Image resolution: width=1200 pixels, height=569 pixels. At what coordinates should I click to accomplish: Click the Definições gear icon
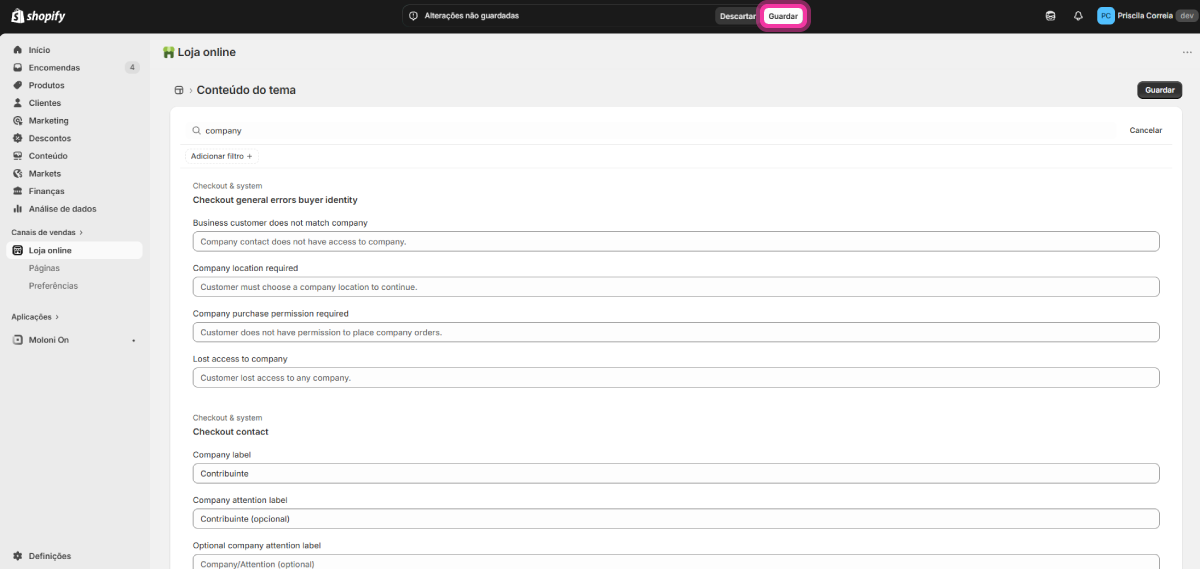tap(18, 556)
